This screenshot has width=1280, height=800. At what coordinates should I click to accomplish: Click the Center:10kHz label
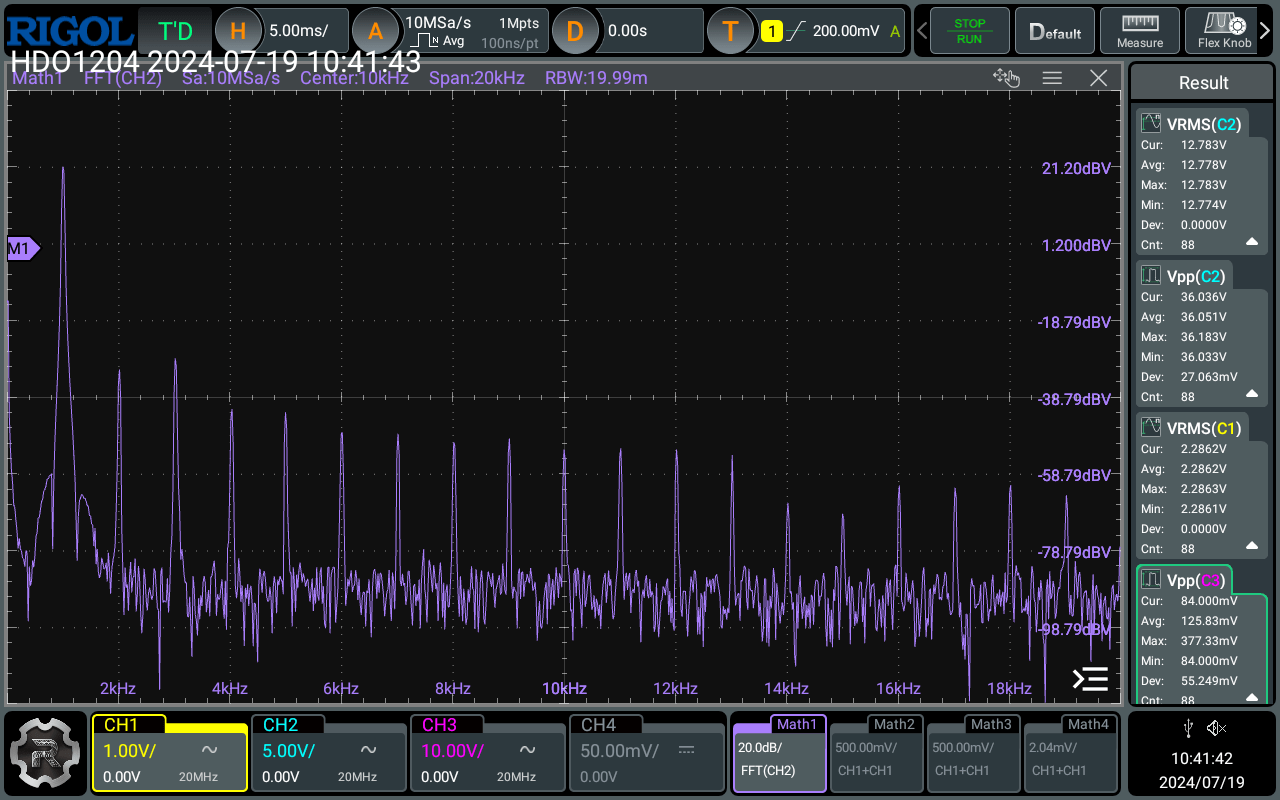[355, 78]
